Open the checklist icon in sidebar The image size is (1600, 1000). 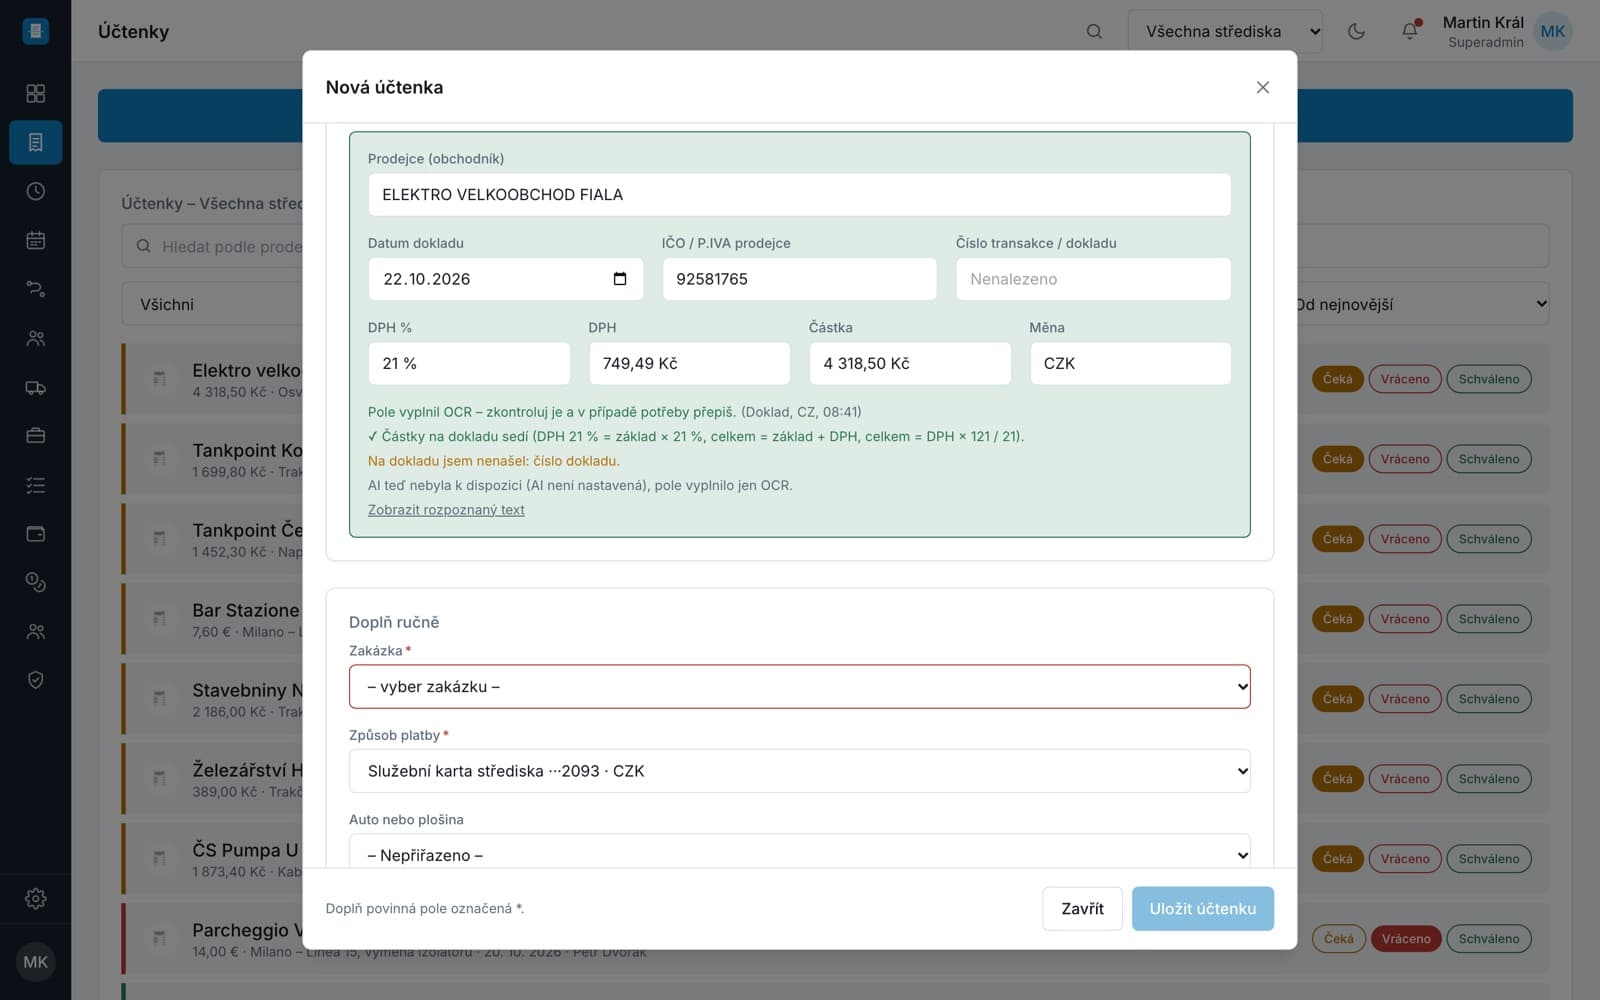pos(35,485)
